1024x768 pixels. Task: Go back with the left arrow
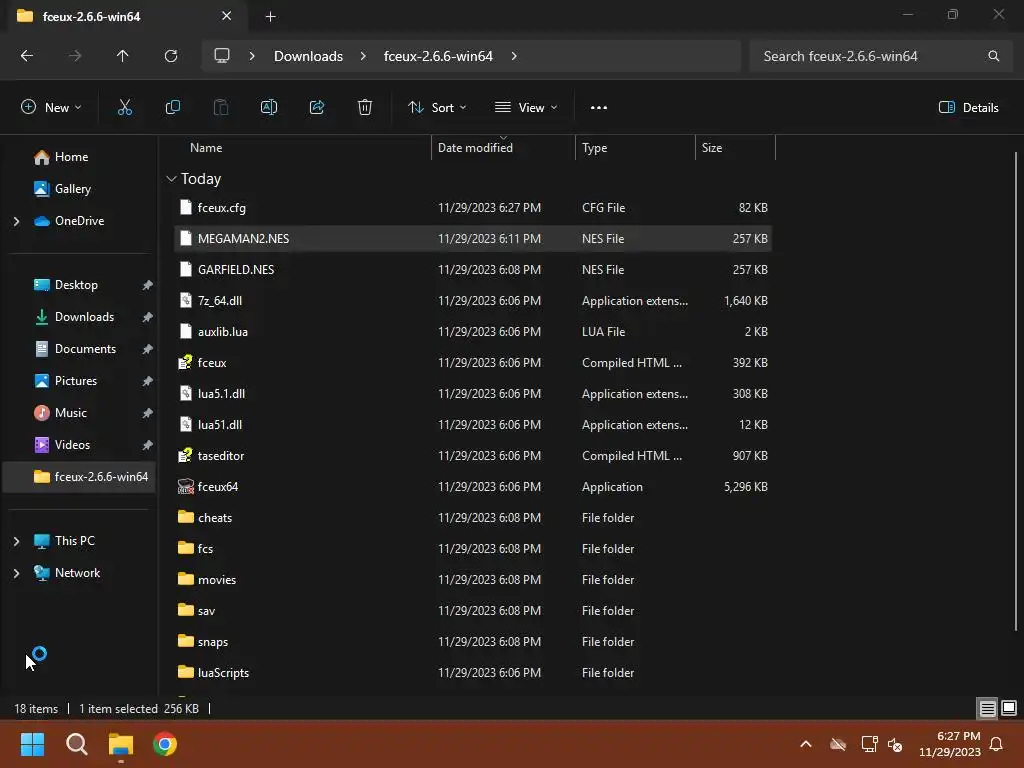coord(27,56)
